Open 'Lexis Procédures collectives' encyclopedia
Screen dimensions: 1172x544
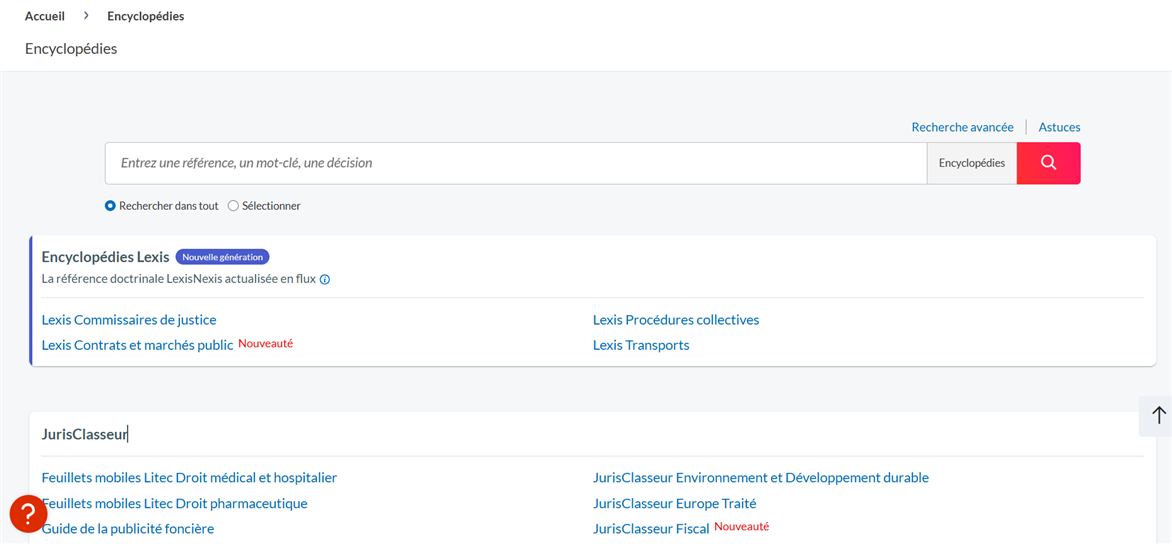pos(676,320)
